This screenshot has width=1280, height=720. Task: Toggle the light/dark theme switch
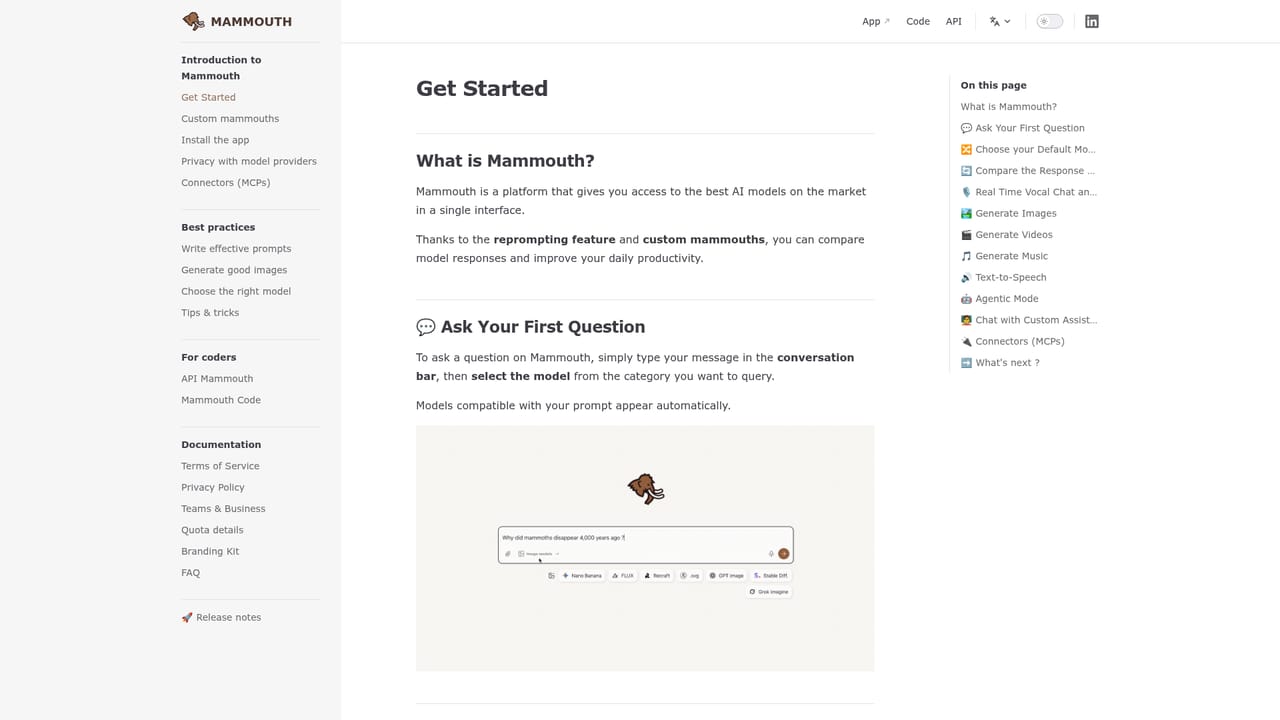tap(1049, 21)
